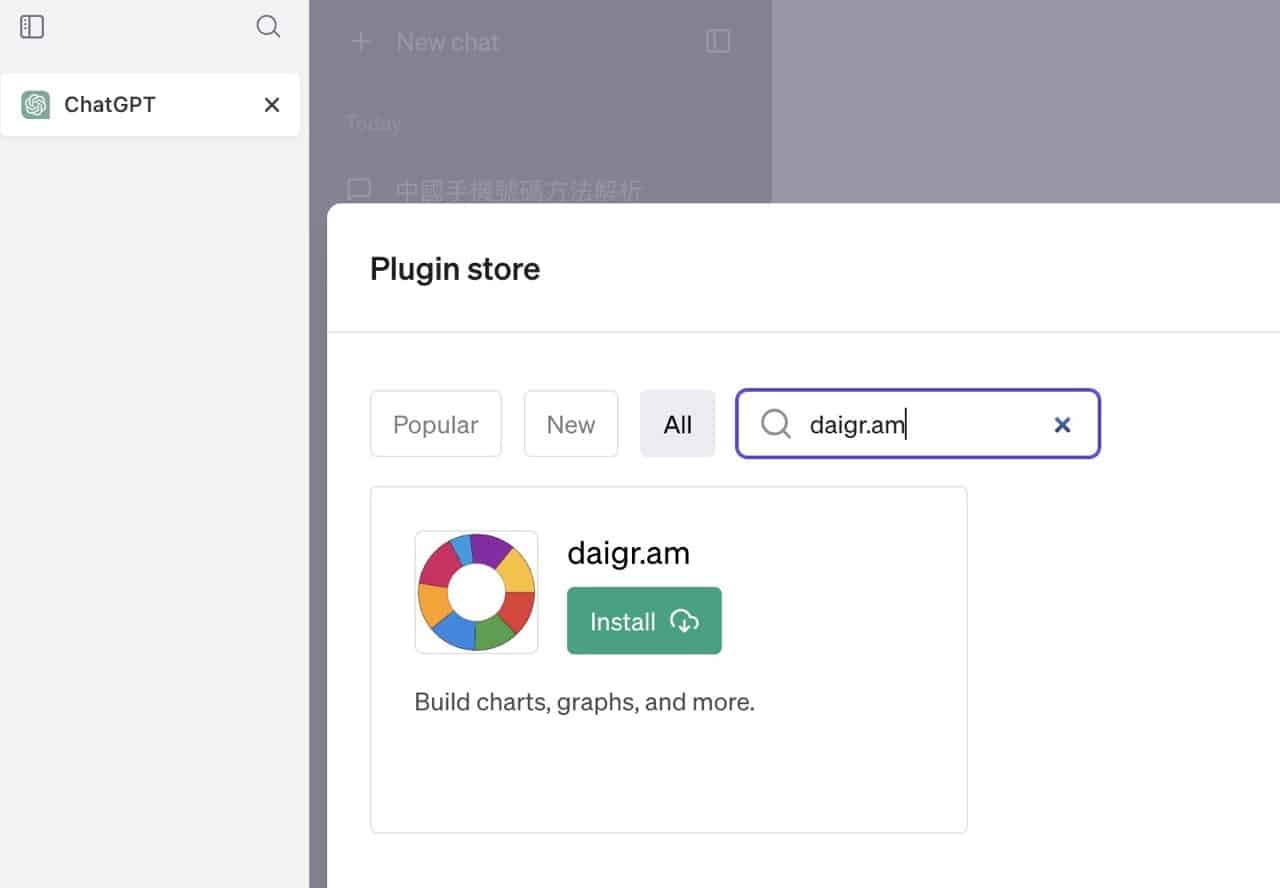
Task: Click the search magnifier in plugin search
Action: [776, 424]
